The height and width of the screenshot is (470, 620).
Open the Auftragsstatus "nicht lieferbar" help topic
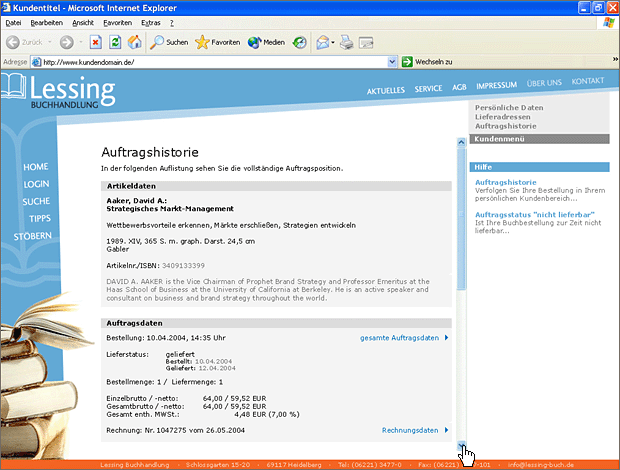[535, 215]
